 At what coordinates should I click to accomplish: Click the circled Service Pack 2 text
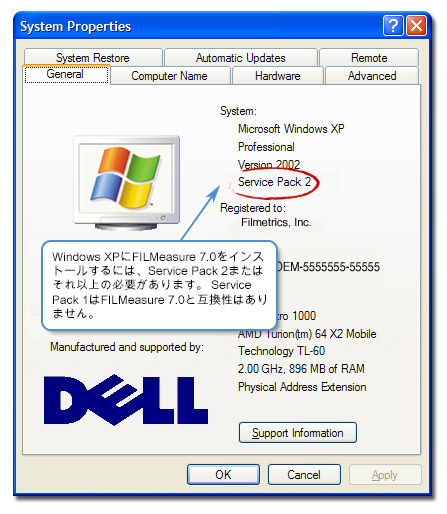(x=274, y=182)
